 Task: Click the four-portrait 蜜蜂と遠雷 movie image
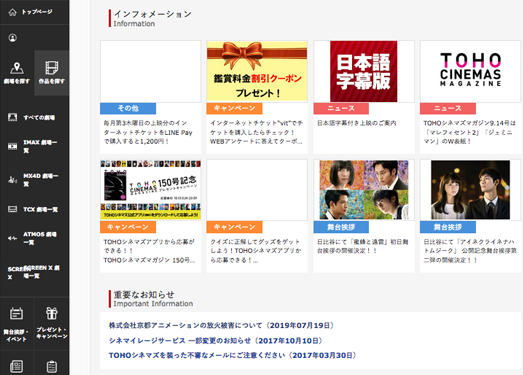[x=364, y=190]
